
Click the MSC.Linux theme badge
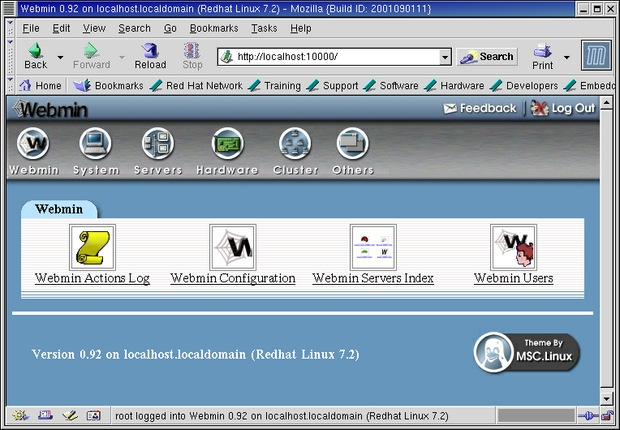[526, 352]
